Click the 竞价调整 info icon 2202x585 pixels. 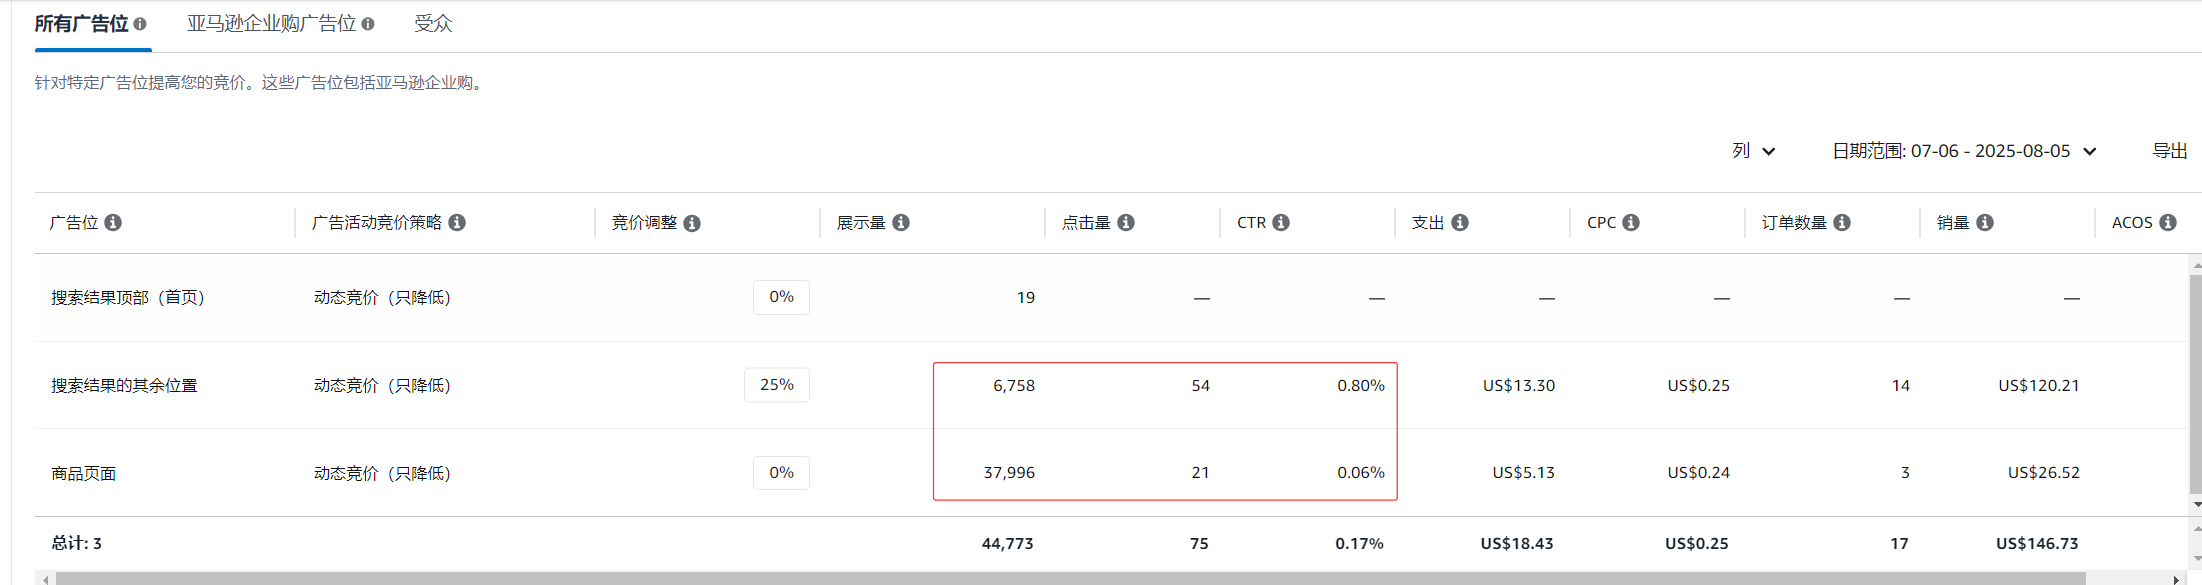pyautogui.click(x=692, y=223)
